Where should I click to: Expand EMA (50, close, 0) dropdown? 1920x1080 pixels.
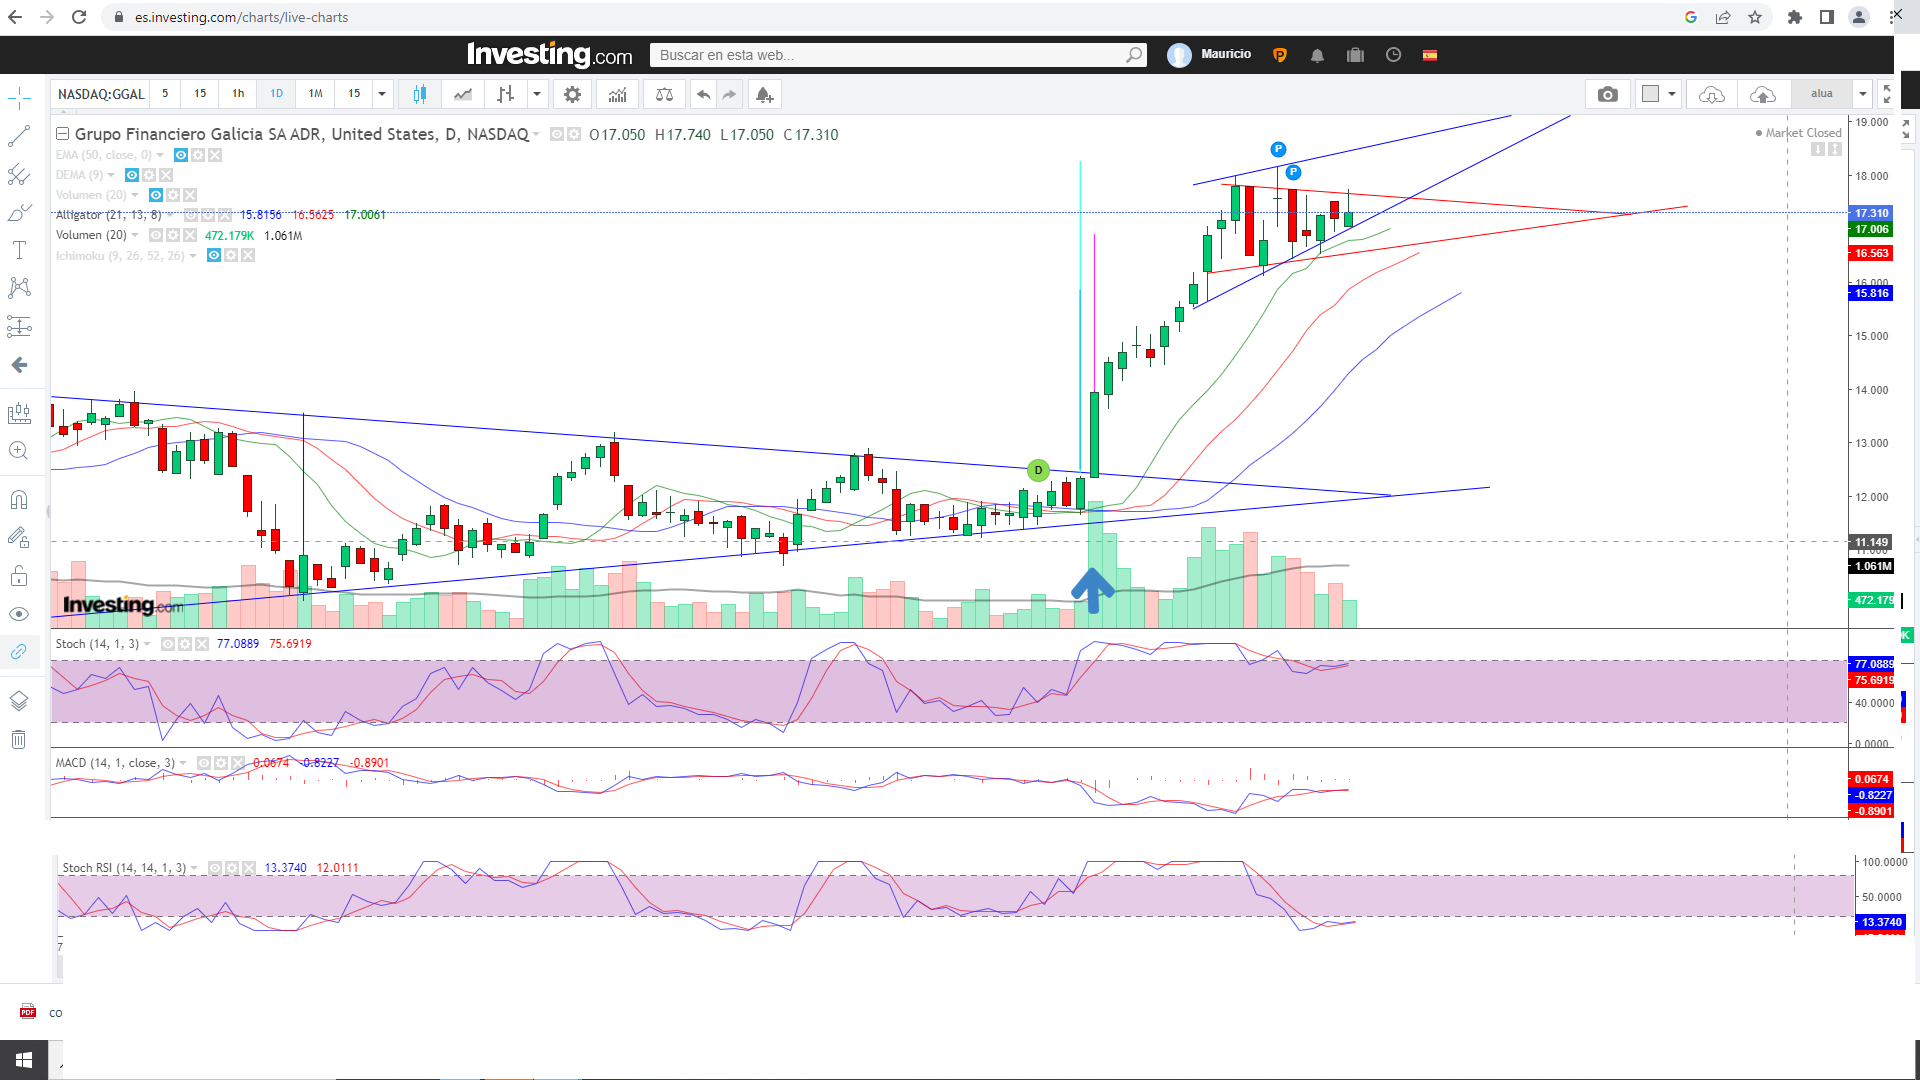tap(160, 155)
